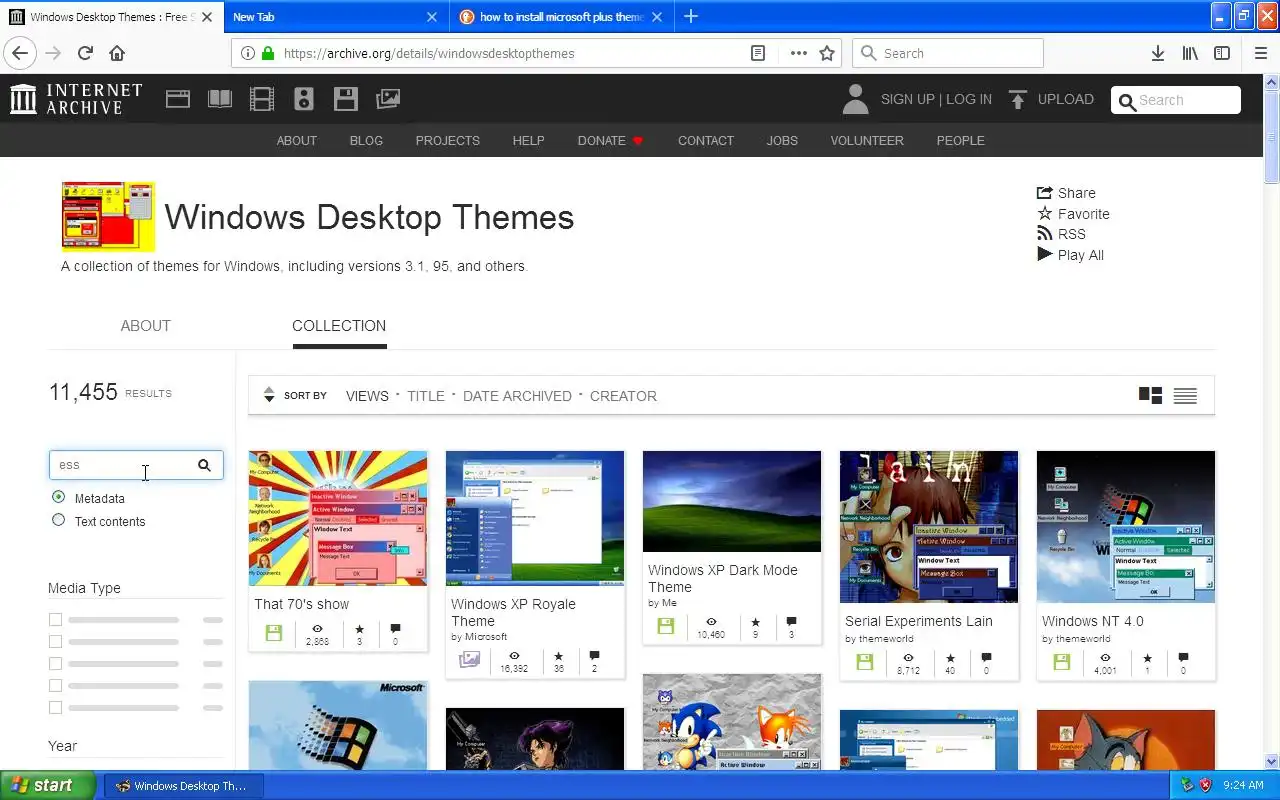The width and height of the screenshot is (1280, 800).
Task: Toggle Reader View icon in address bar
Action: [758, 53]
